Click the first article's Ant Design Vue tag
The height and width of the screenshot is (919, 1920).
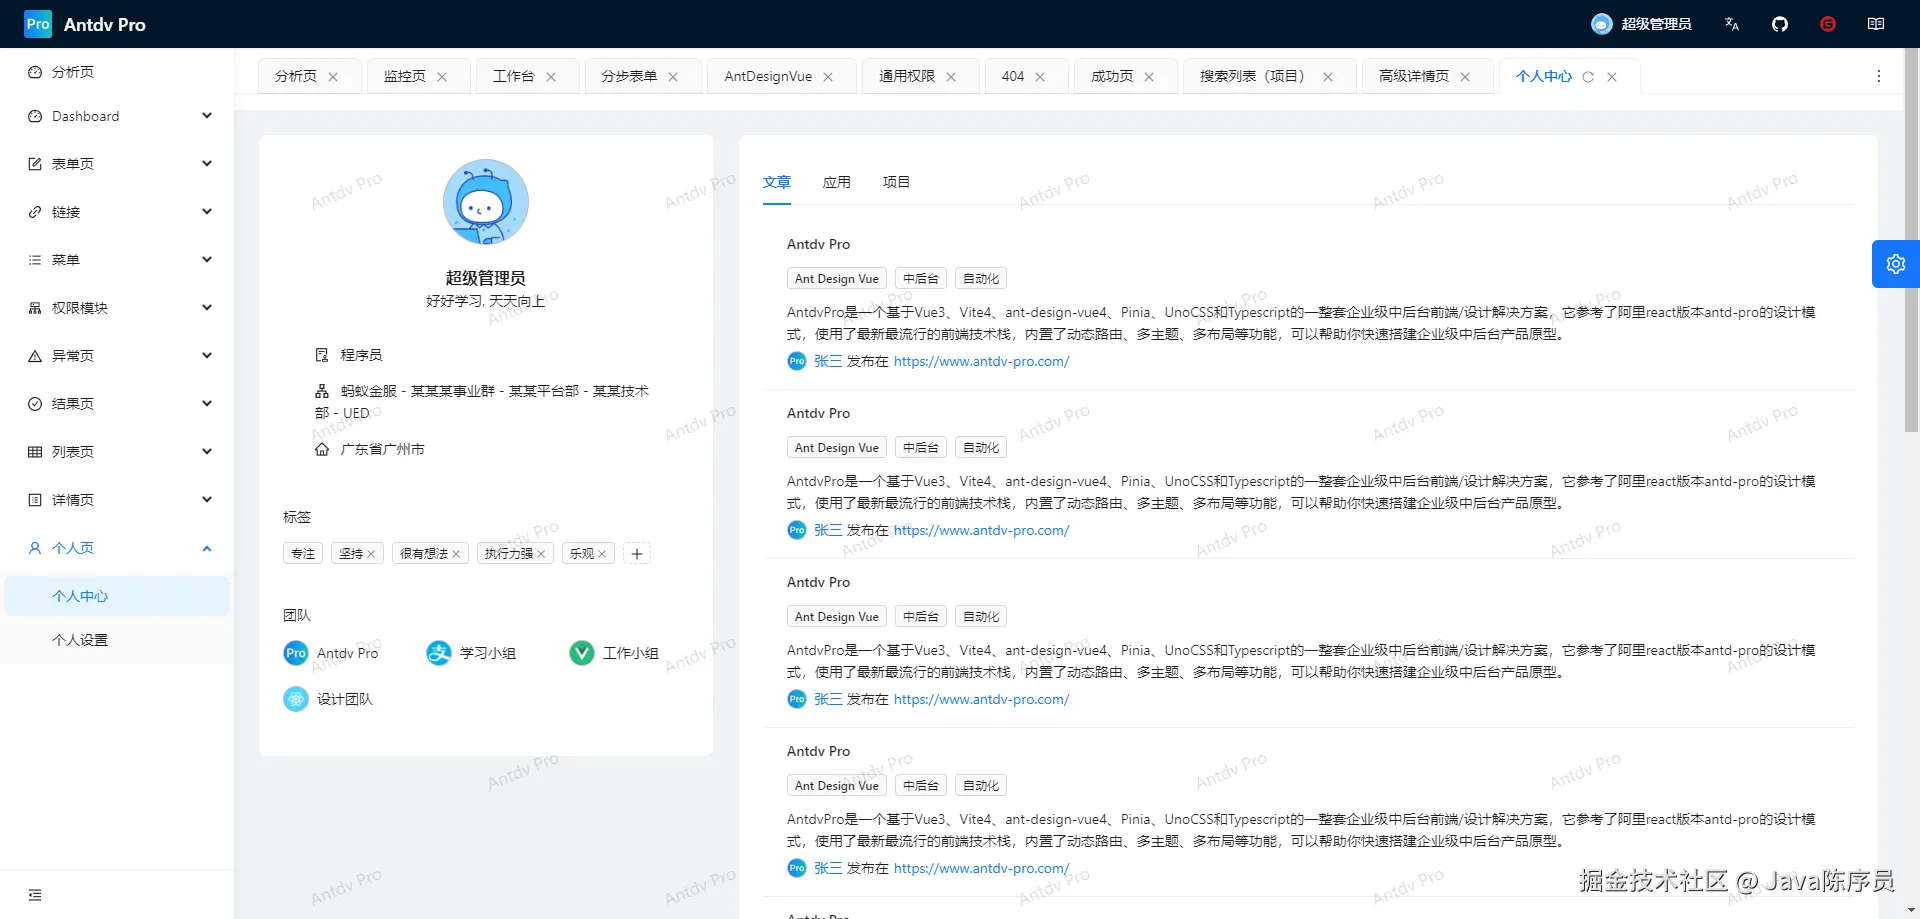coord(837,279)
